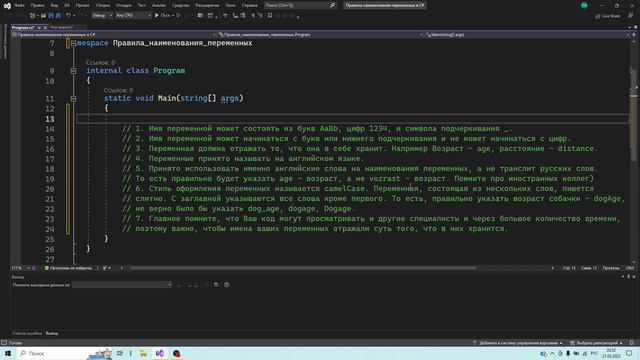The width and height of the screenshot is (640, 360).
Task: Click the Undo arrow icon
Action: click(x=68, y=16)
